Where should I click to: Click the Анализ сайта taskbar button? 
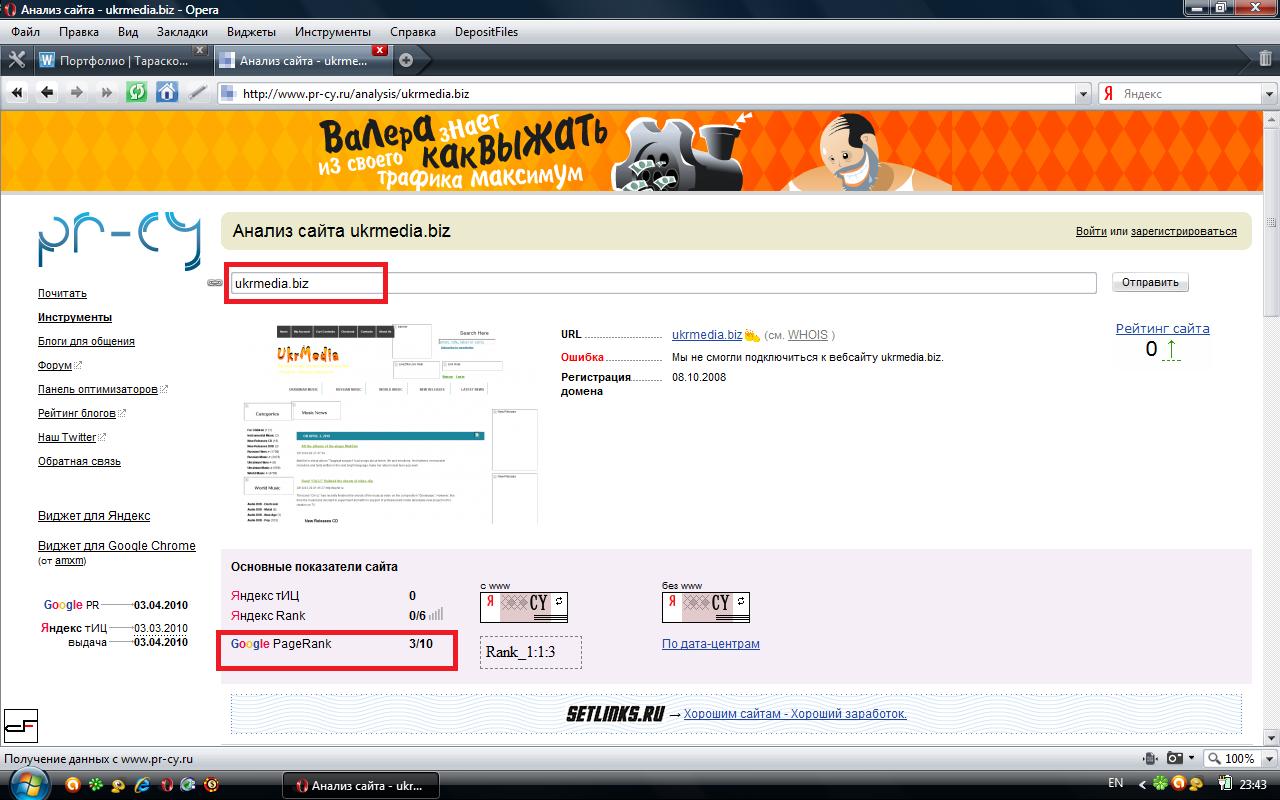(x=361, y=785)
